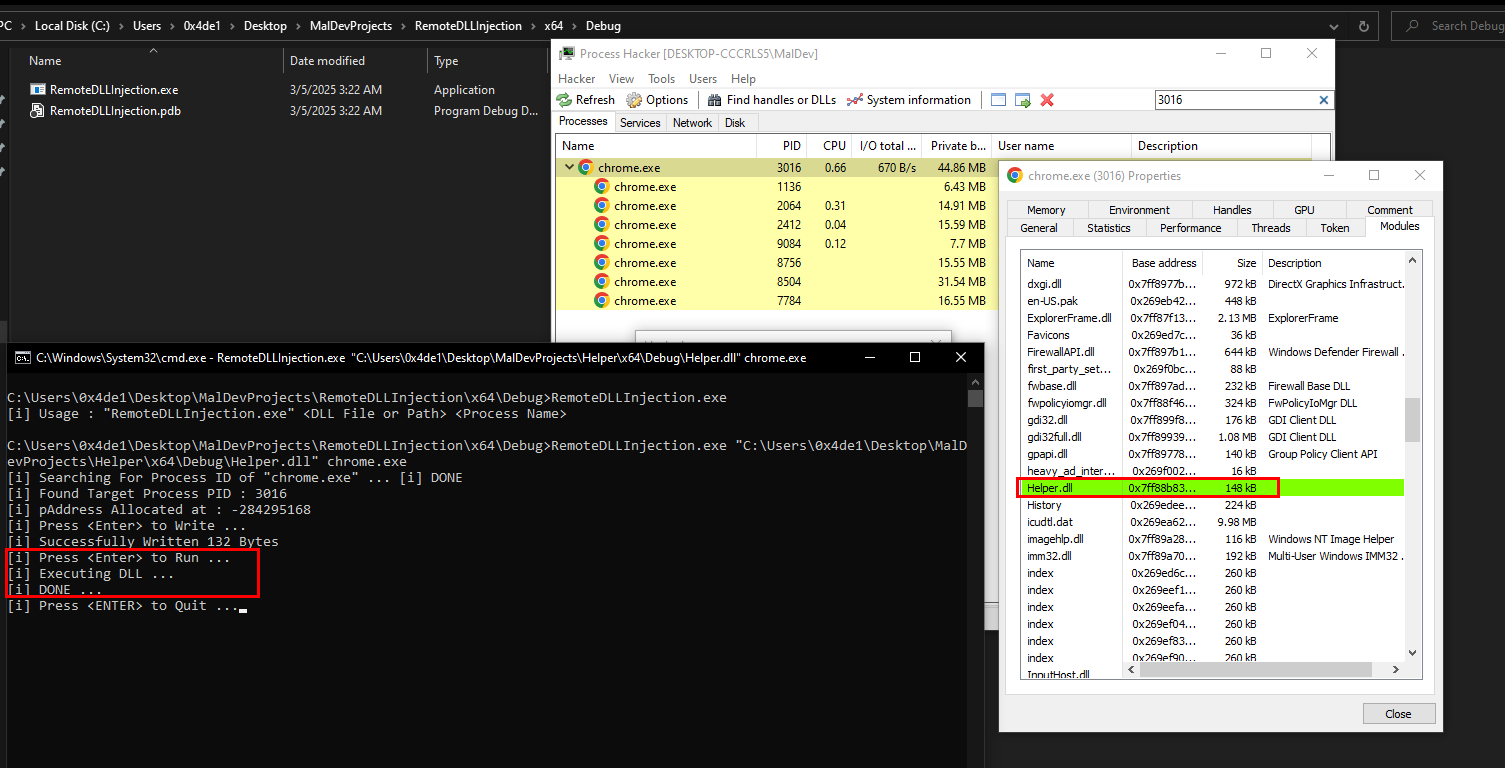Open the Handles tab in Properties
The image size is (1505, 768).
(1232, 210)
